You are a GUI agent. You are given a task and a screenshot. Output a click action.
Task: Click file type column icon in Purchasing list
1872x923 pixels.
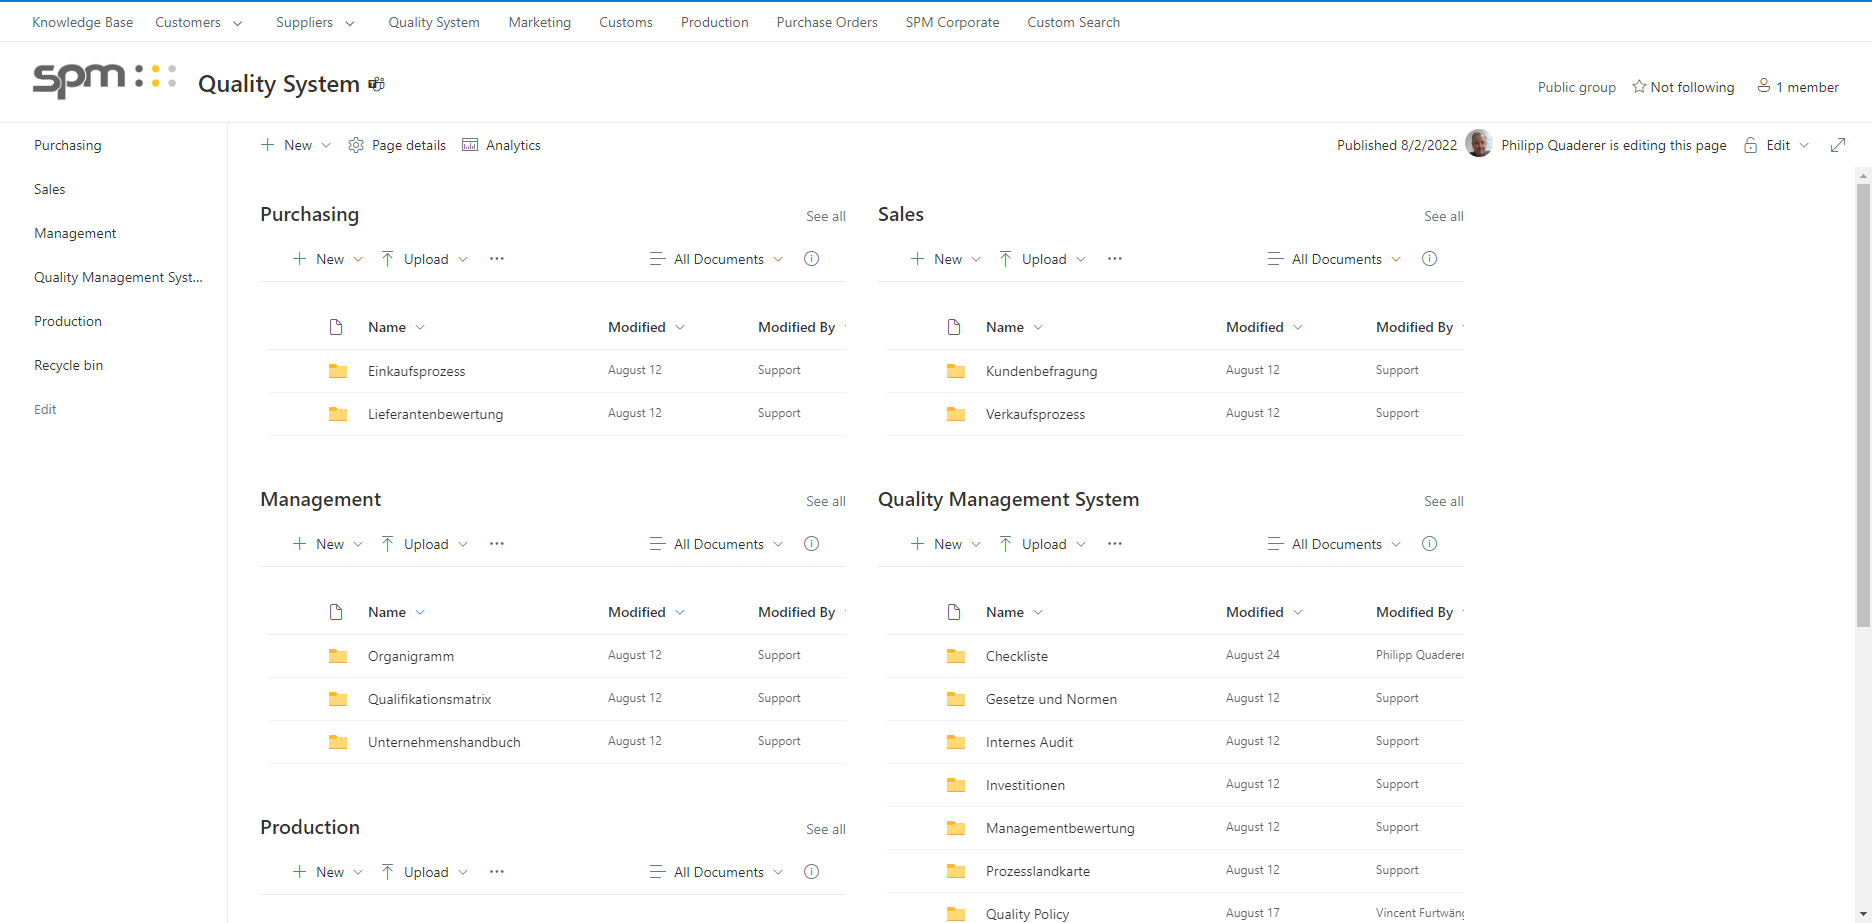coord(336,327)
